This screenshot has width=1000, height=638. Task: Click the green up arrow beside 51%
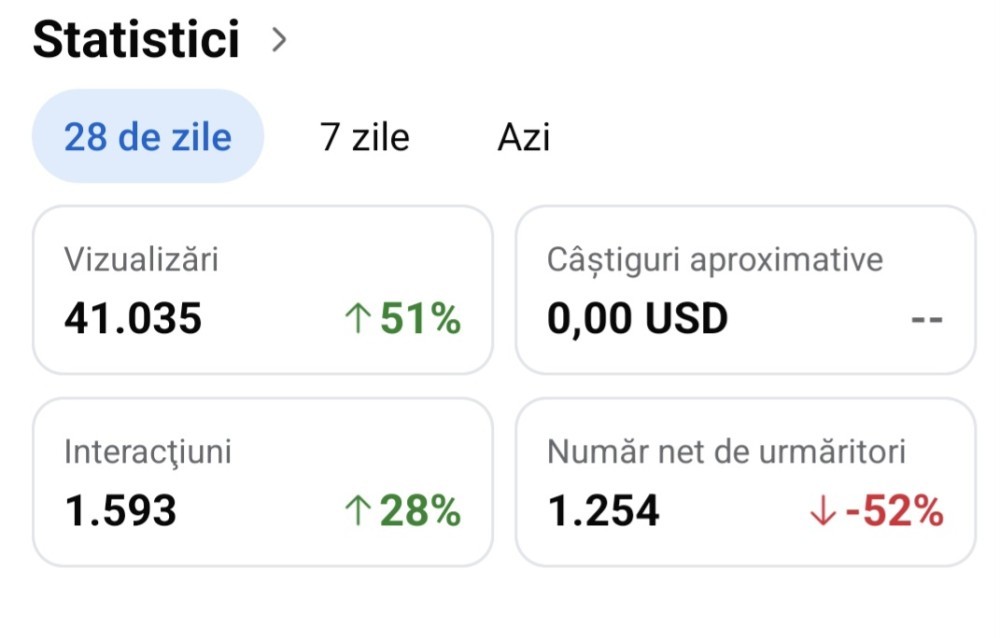(x=356, y=320)
